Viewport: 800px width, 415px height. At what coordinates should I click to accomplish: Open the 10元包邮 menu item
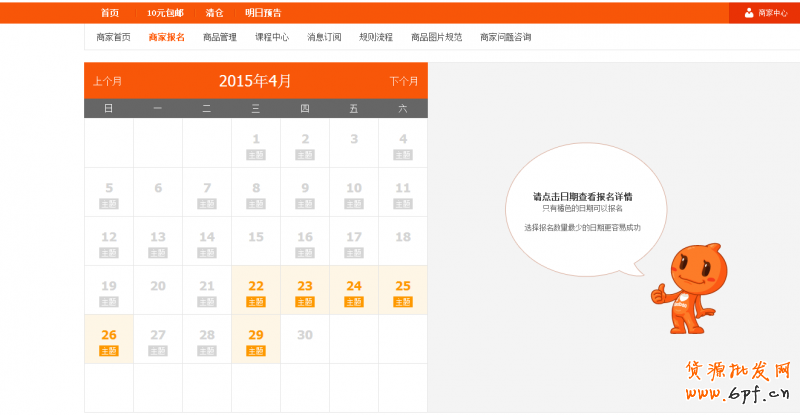[x=165, y=13]
